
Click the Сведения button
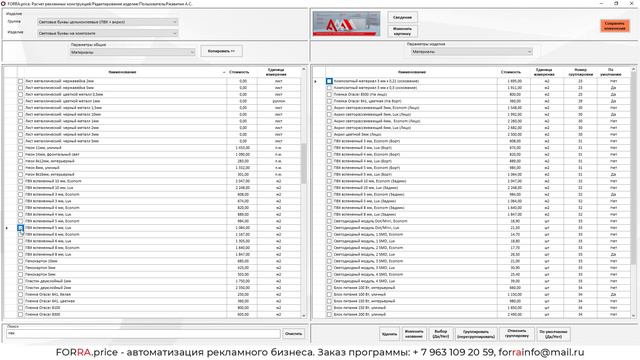coord(402,18)
